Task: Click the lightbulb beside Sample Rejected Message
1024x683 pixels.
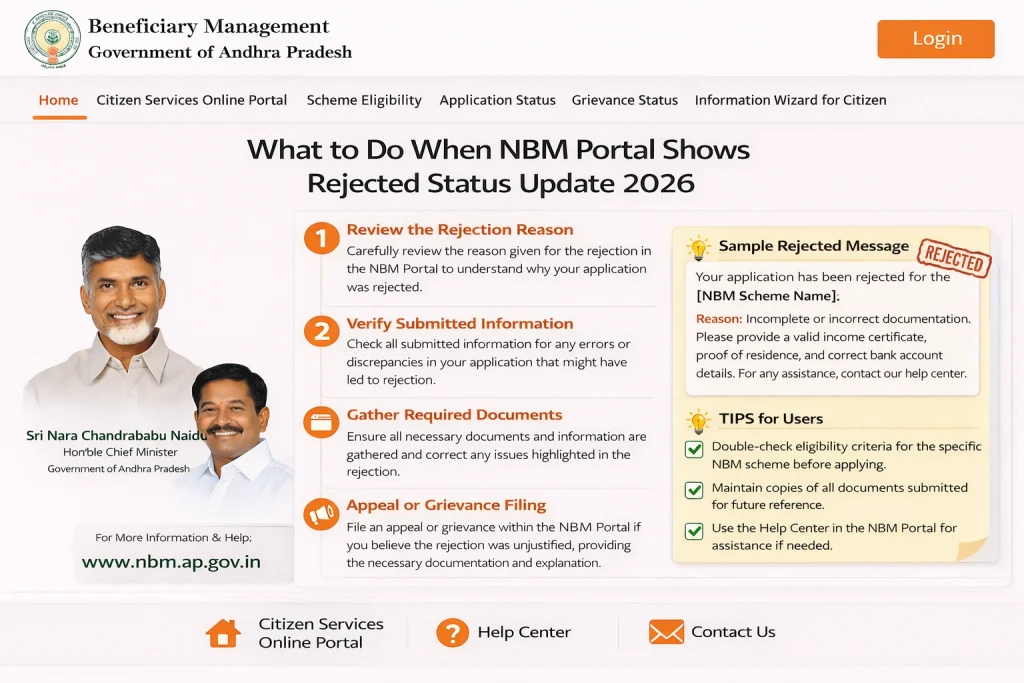Action: pos(698,247)
